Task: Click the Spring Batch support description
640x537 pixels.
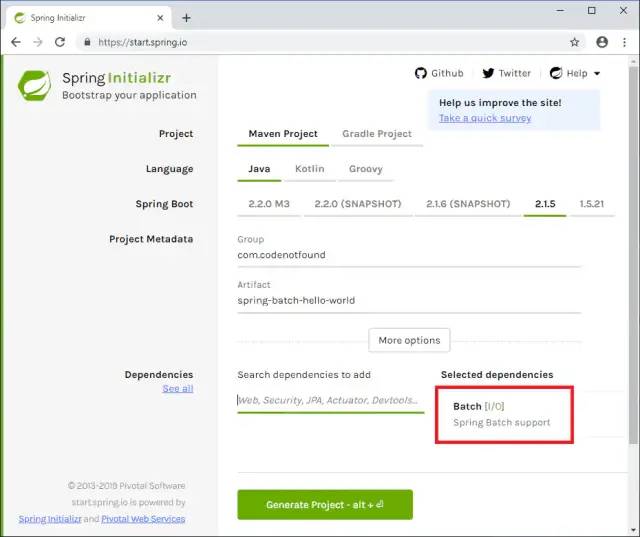Action: [502, 423]
